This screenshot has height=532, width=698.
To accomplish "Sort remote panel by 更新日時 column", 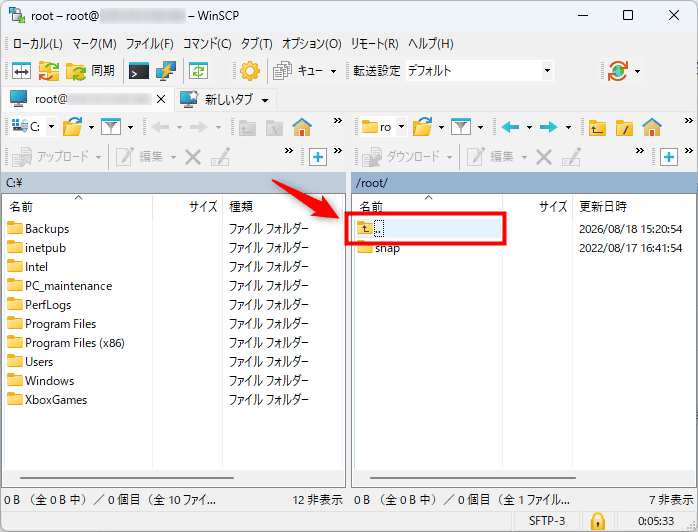I will pos(634,206).
